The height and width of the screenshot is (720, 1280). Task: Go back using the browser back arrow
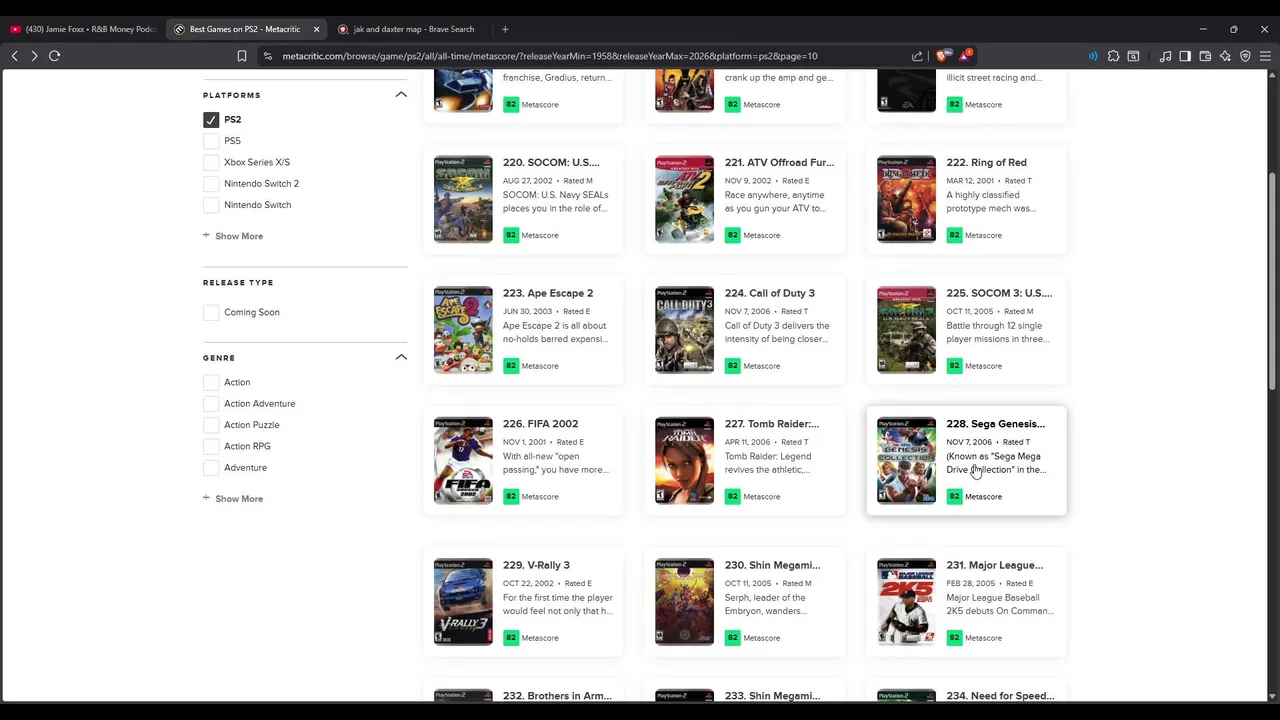[15, 56]
